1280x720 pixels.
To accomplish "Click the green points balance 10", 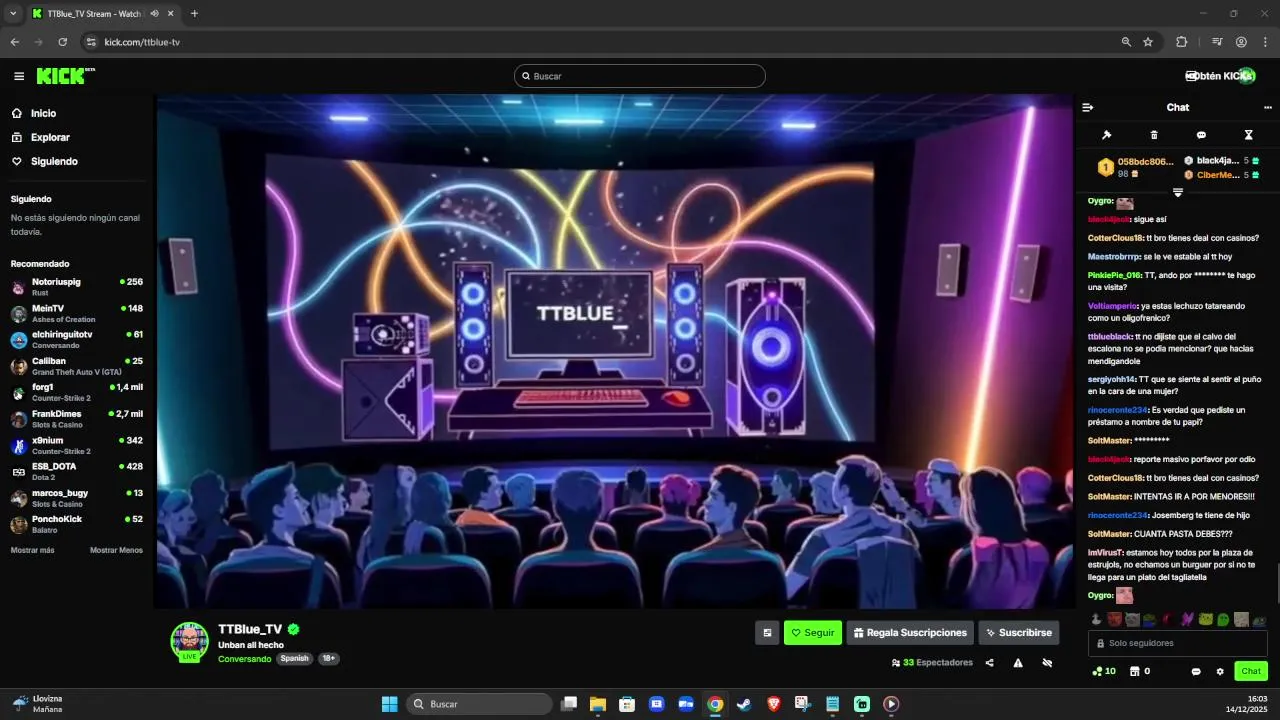I will (1104, 671).
